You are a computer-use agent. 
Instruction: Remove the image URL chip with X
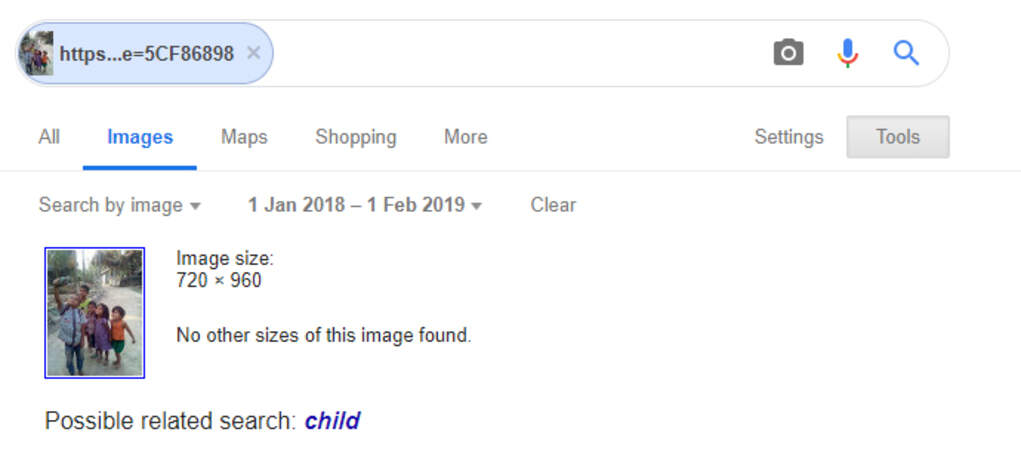point(253,53)
